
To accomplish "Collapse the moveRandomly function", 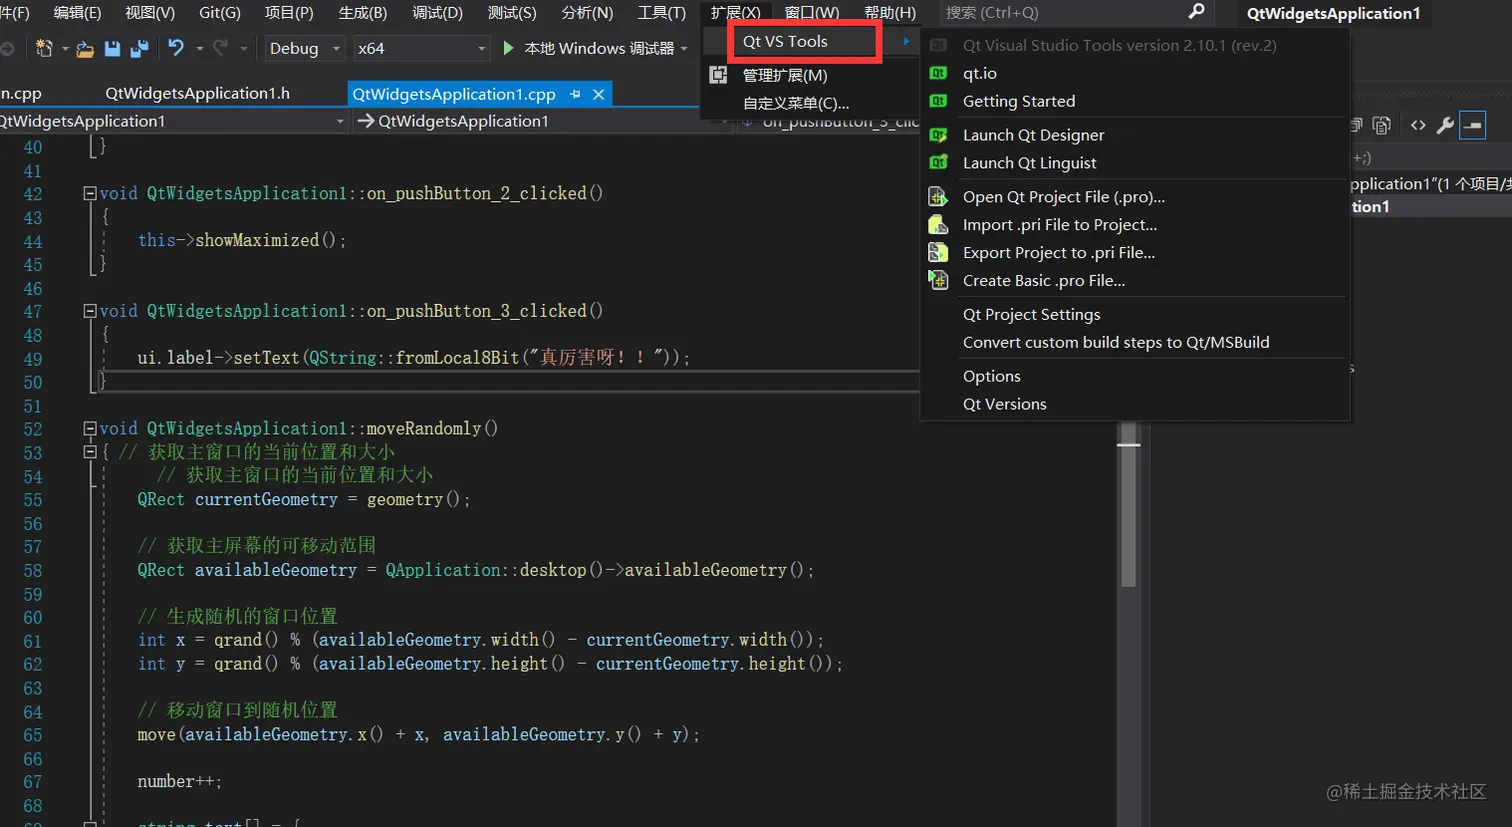I will pyautogui.click(x=90, y=429).
